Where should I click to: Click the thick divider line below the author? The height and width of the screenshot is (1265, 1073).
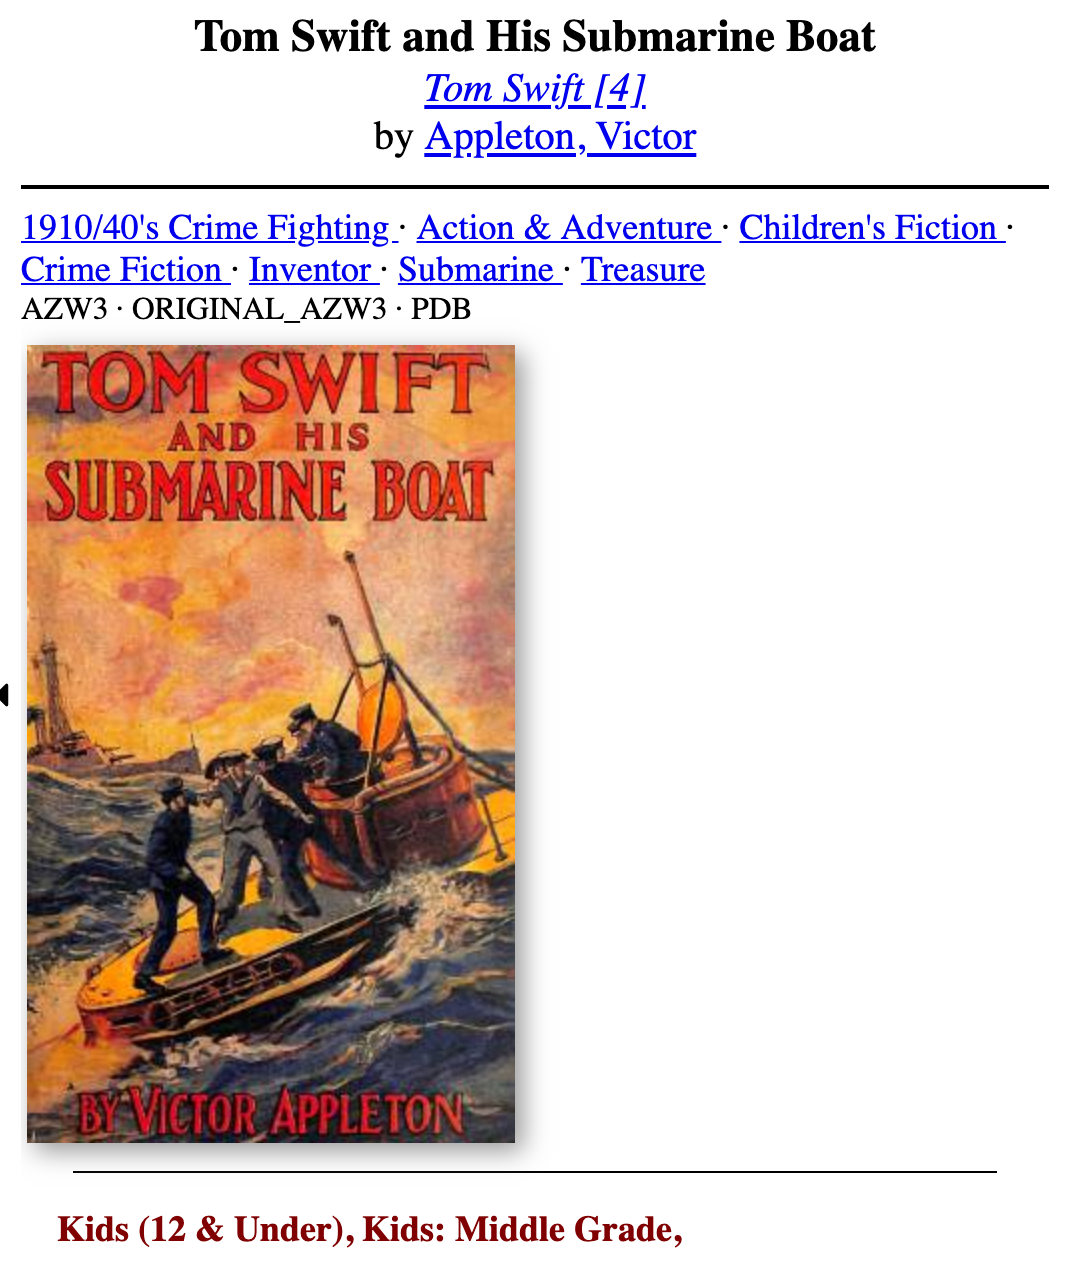point(535,187)
